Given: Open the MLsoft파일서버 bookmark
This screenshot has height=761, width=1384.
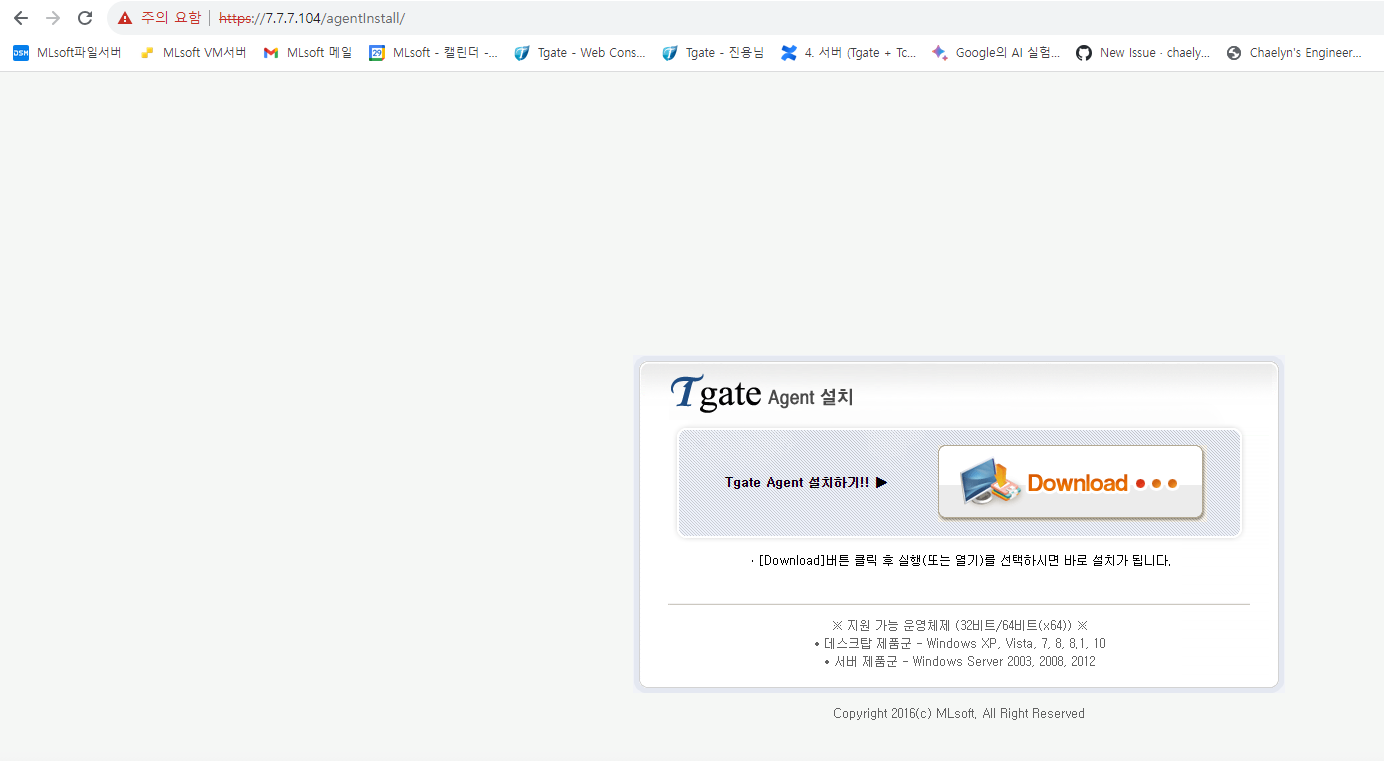Looking at the screenshot, I should 67,53.
